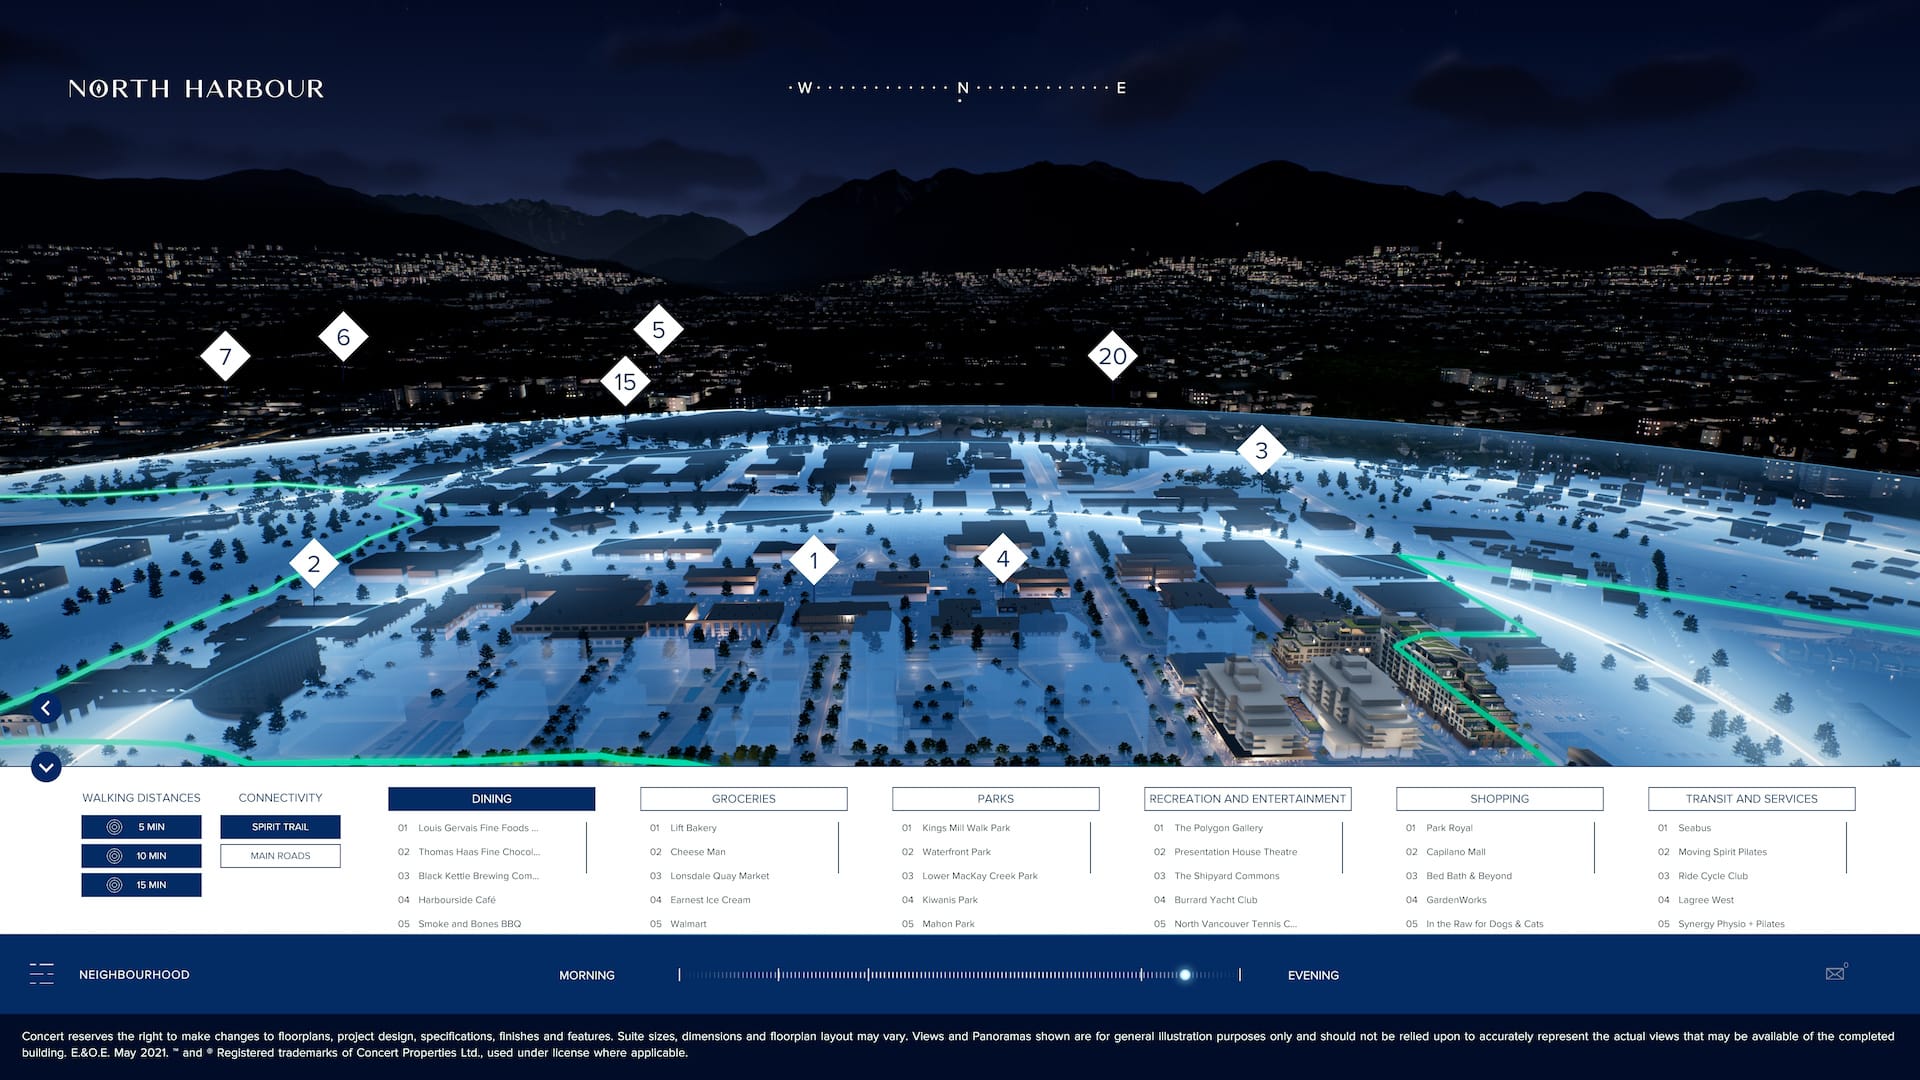The height and width of the screenshot is (1080, 1920).
Task: Select diamond marker 15 on map
Action: click(x=625, y=381)
